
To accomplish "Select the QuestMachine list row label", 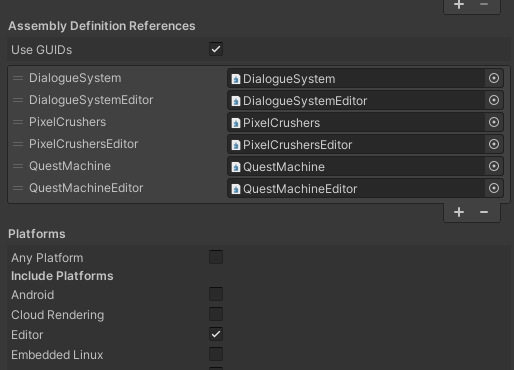I will pos(70,166).
